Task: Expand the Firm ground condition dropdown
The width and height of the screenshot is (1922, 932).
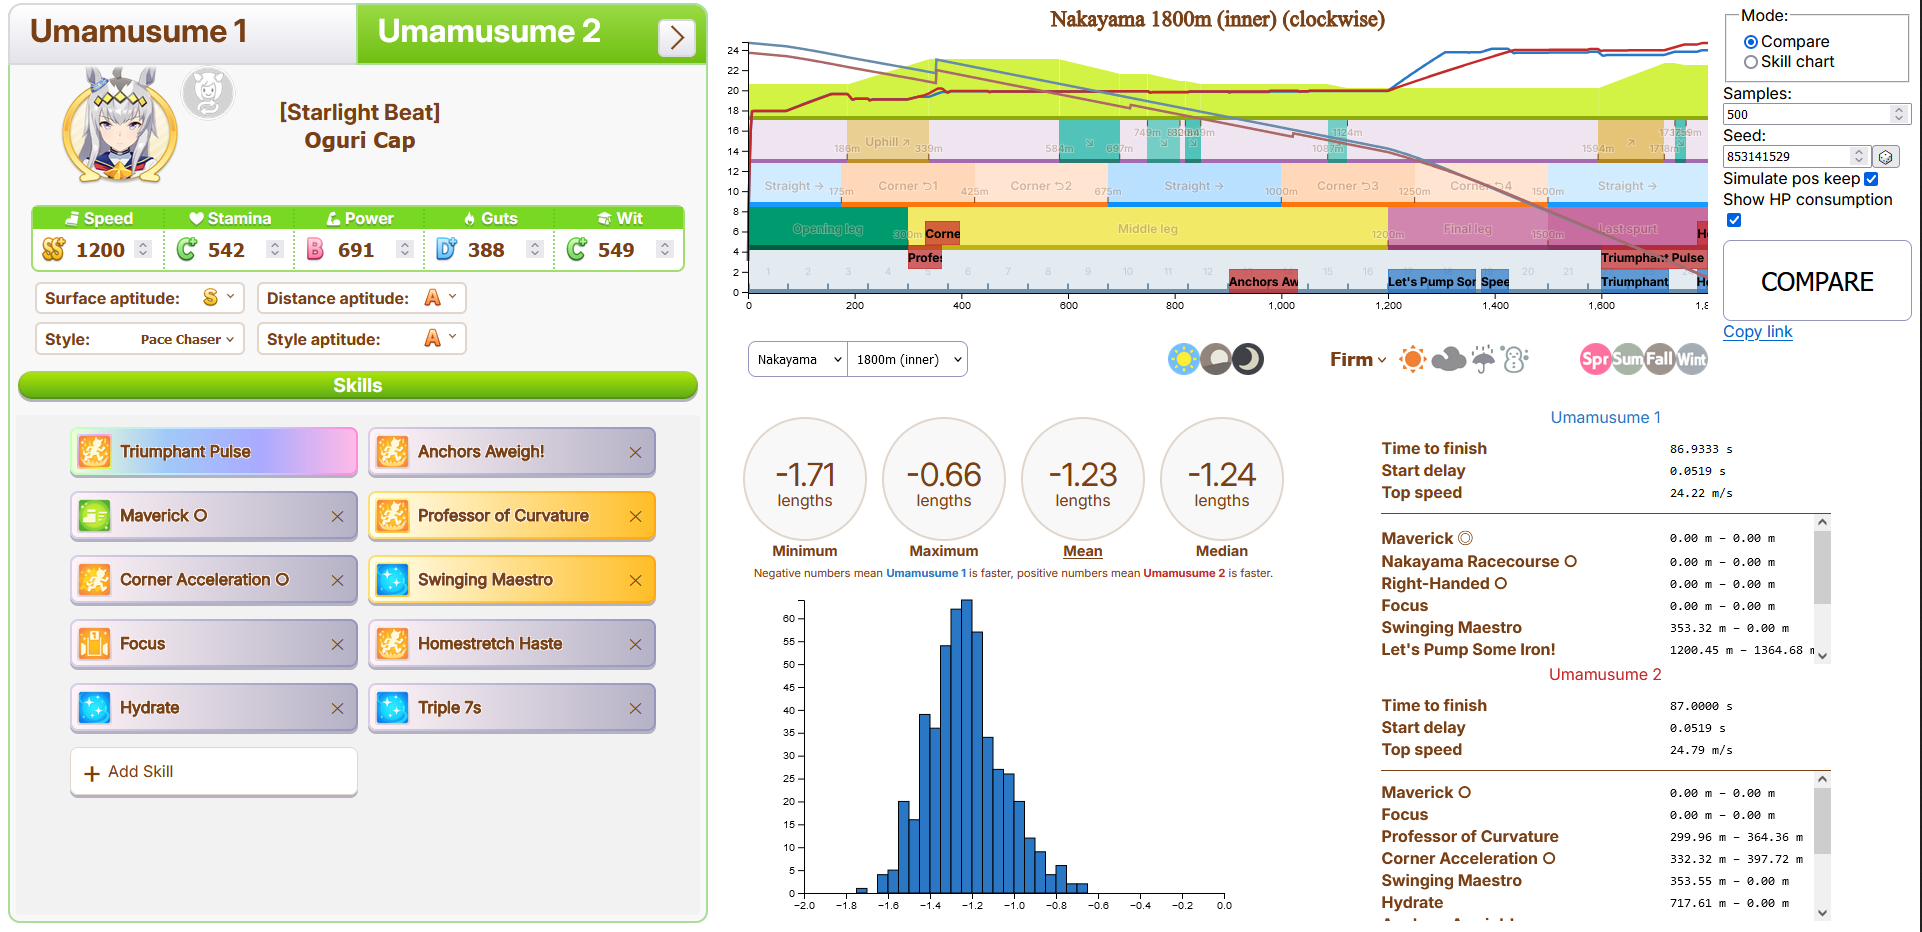Action: [x=1358, y=359]
